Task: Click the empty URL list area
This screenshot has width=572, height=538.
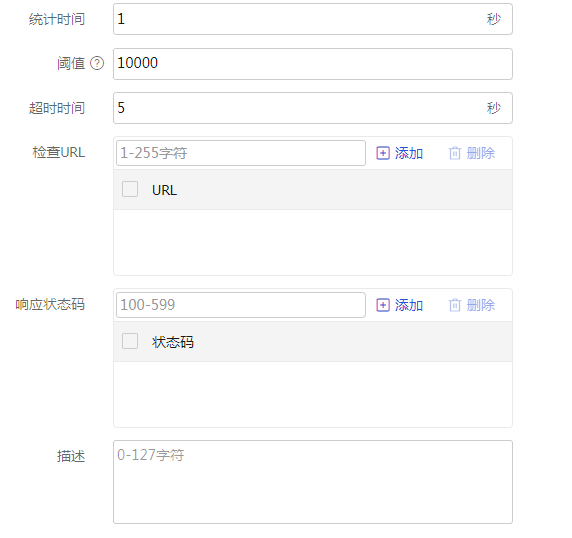Action: [x=313, y=242]
